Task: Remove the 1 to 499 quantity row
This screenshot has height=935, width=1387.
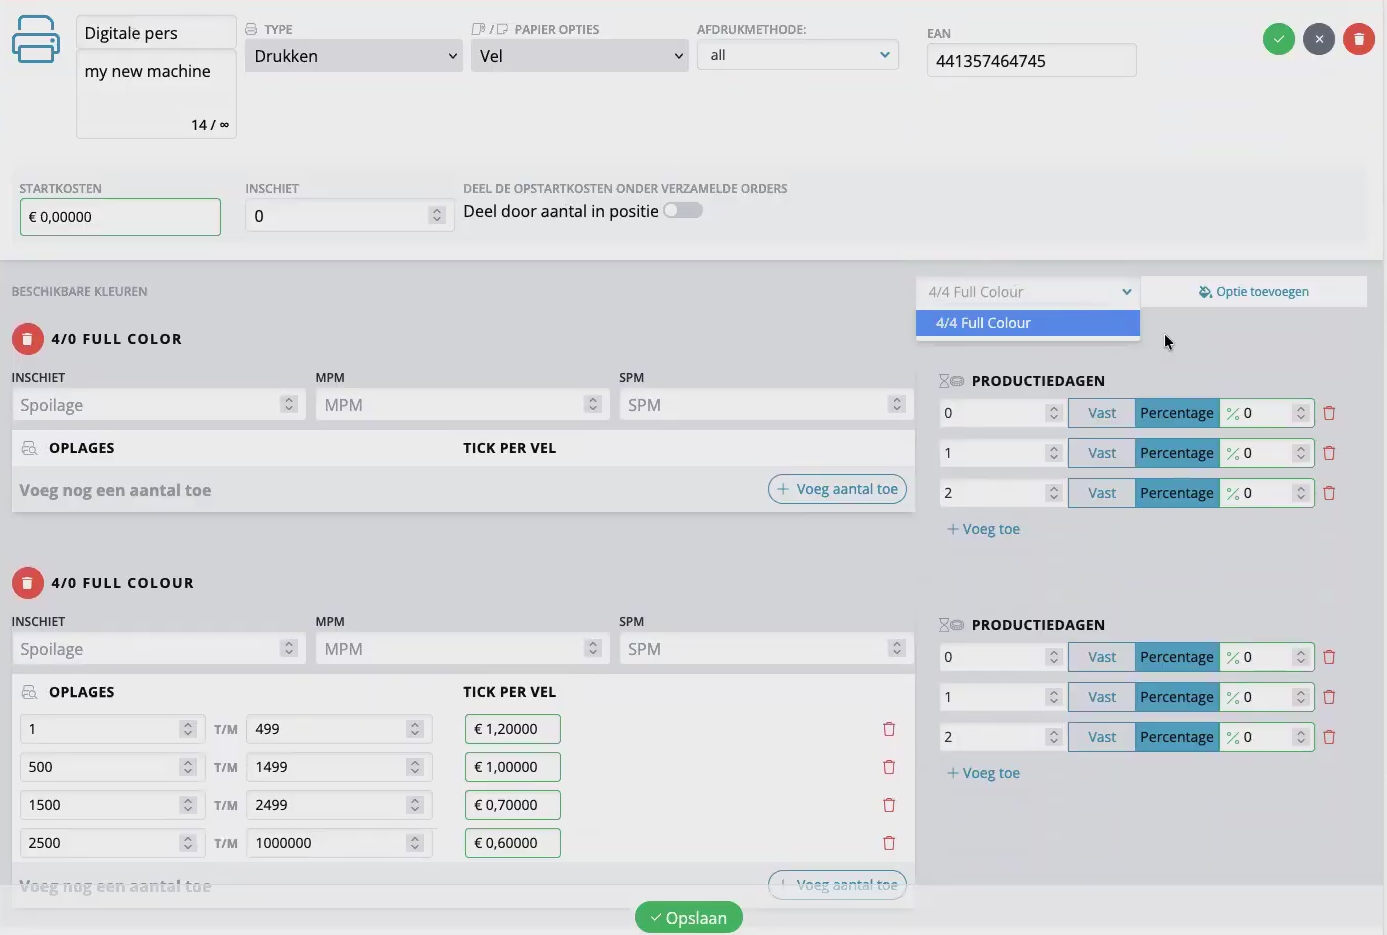Action: point(888,729)
